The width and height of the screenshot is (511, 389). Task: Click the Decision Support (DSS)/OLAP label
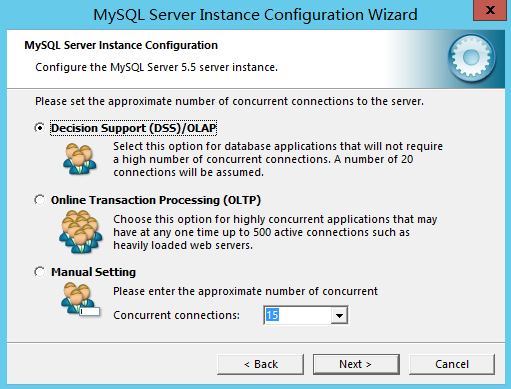click(133, 128)
